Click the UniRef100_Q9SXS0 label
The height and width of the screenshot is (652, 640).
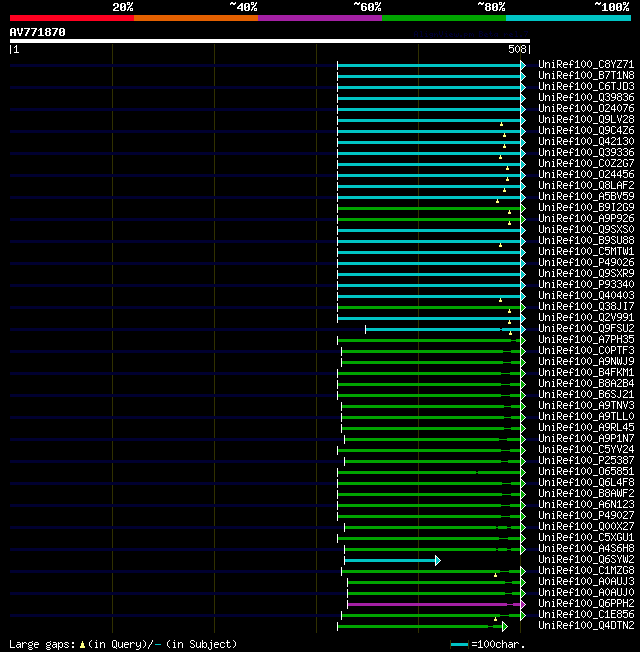[586, 230]
